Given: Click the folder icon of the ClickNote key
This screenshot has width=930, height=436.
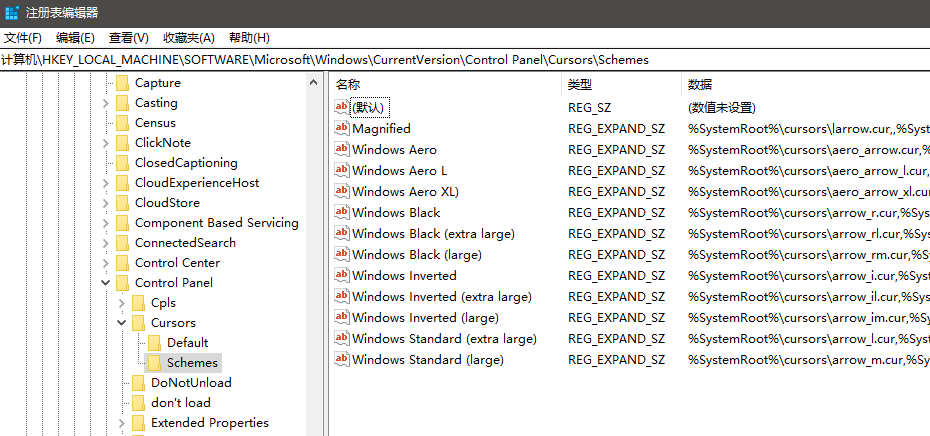Looking at the screenshot, I should pyautogui.click(x=122, y=143).
